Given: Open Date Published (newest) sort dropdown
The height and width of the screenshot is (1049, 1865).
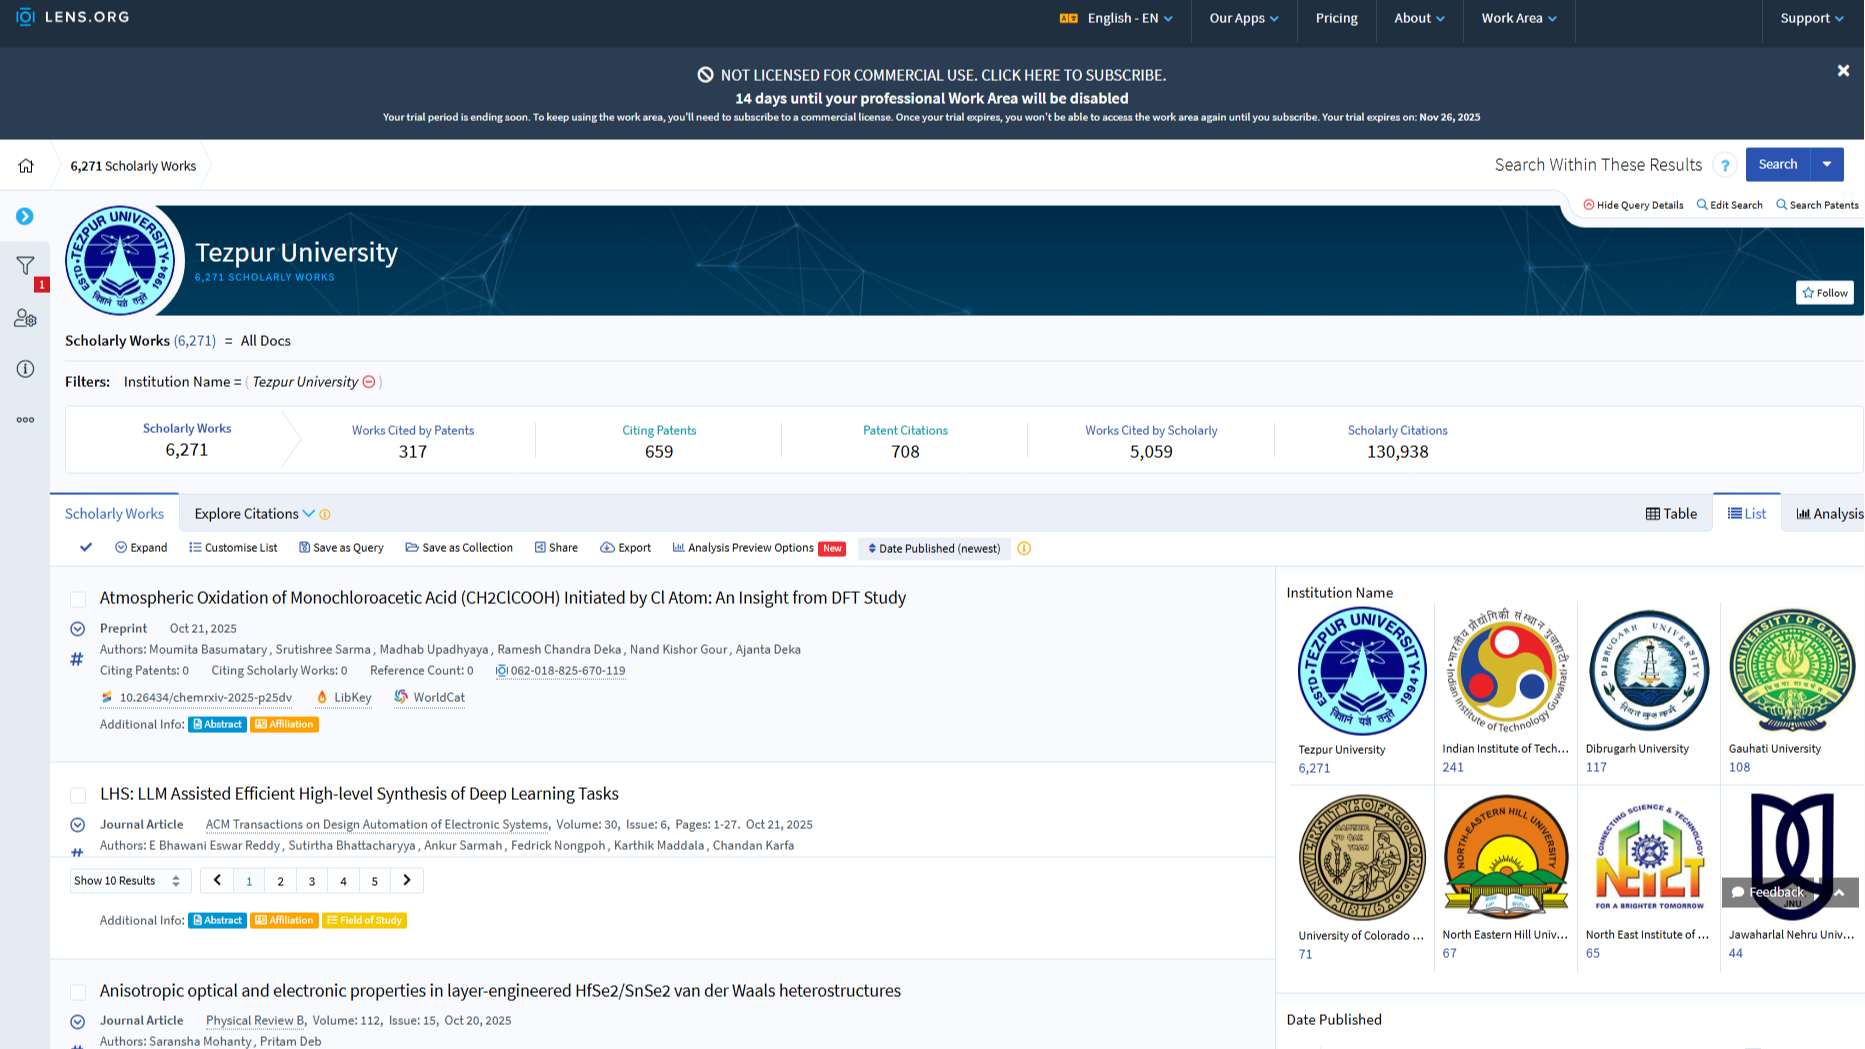Looking at the screenshot, I should 934,548.
